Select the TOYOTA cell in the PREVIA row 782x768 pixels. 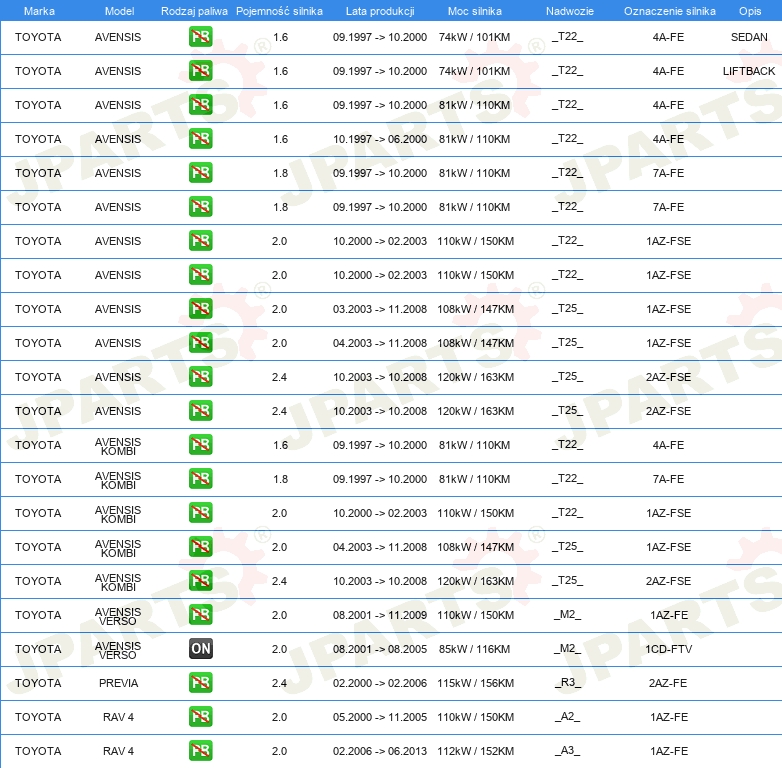pos(38,683)
